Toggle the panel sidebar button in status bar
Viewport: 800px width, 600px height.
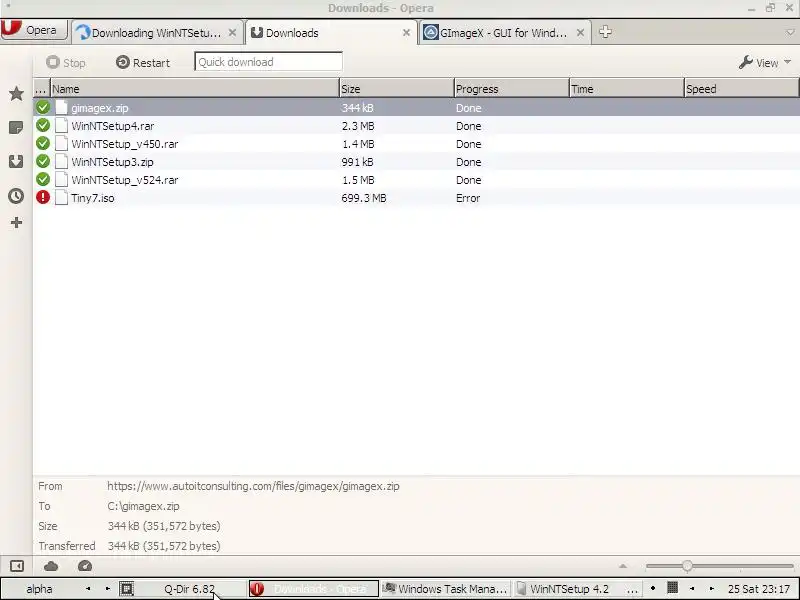17,566
